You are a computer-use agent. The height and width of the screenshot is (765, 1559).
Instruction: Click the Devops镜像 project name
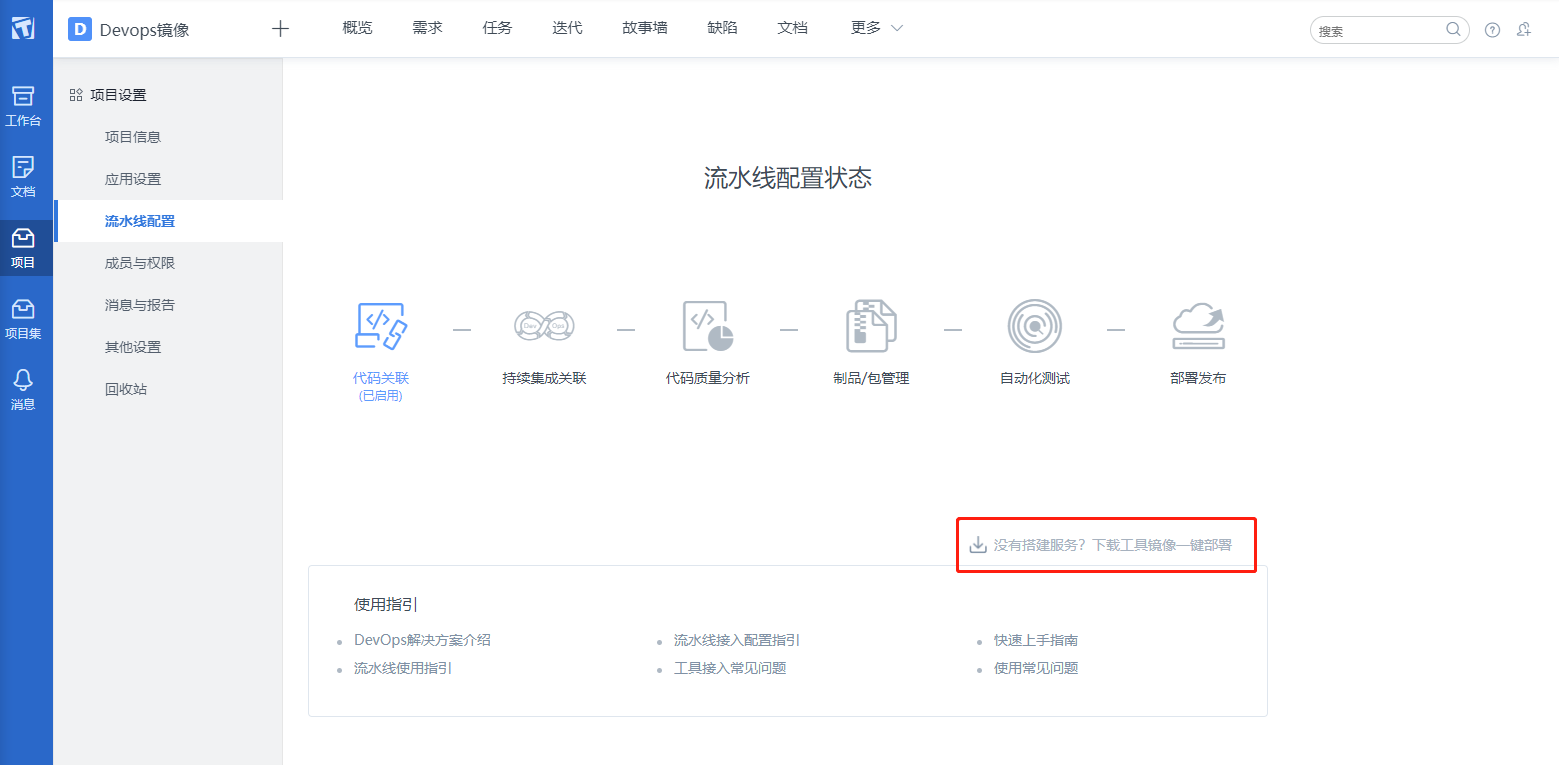click(x=145, y=30)
